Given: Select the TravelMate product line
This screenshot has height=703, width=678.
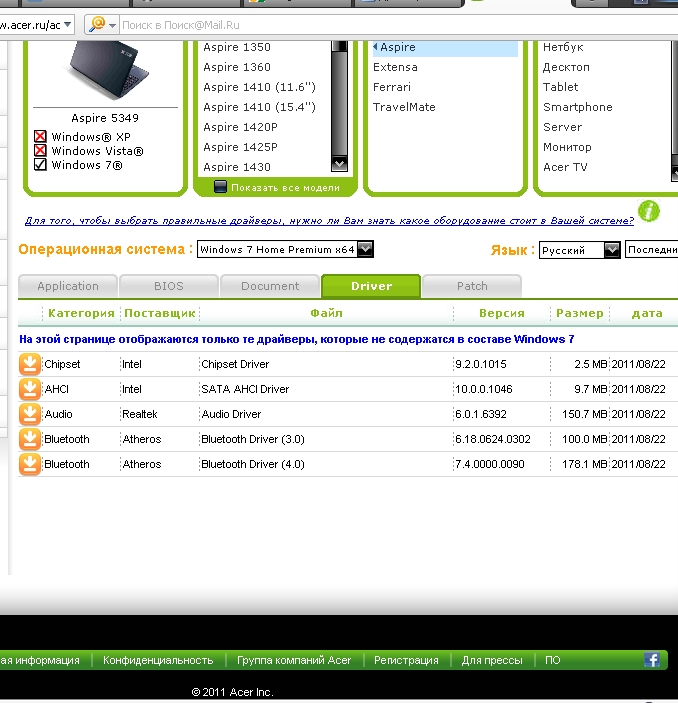Looking at the screenshot, I should [x=404, y=107].
